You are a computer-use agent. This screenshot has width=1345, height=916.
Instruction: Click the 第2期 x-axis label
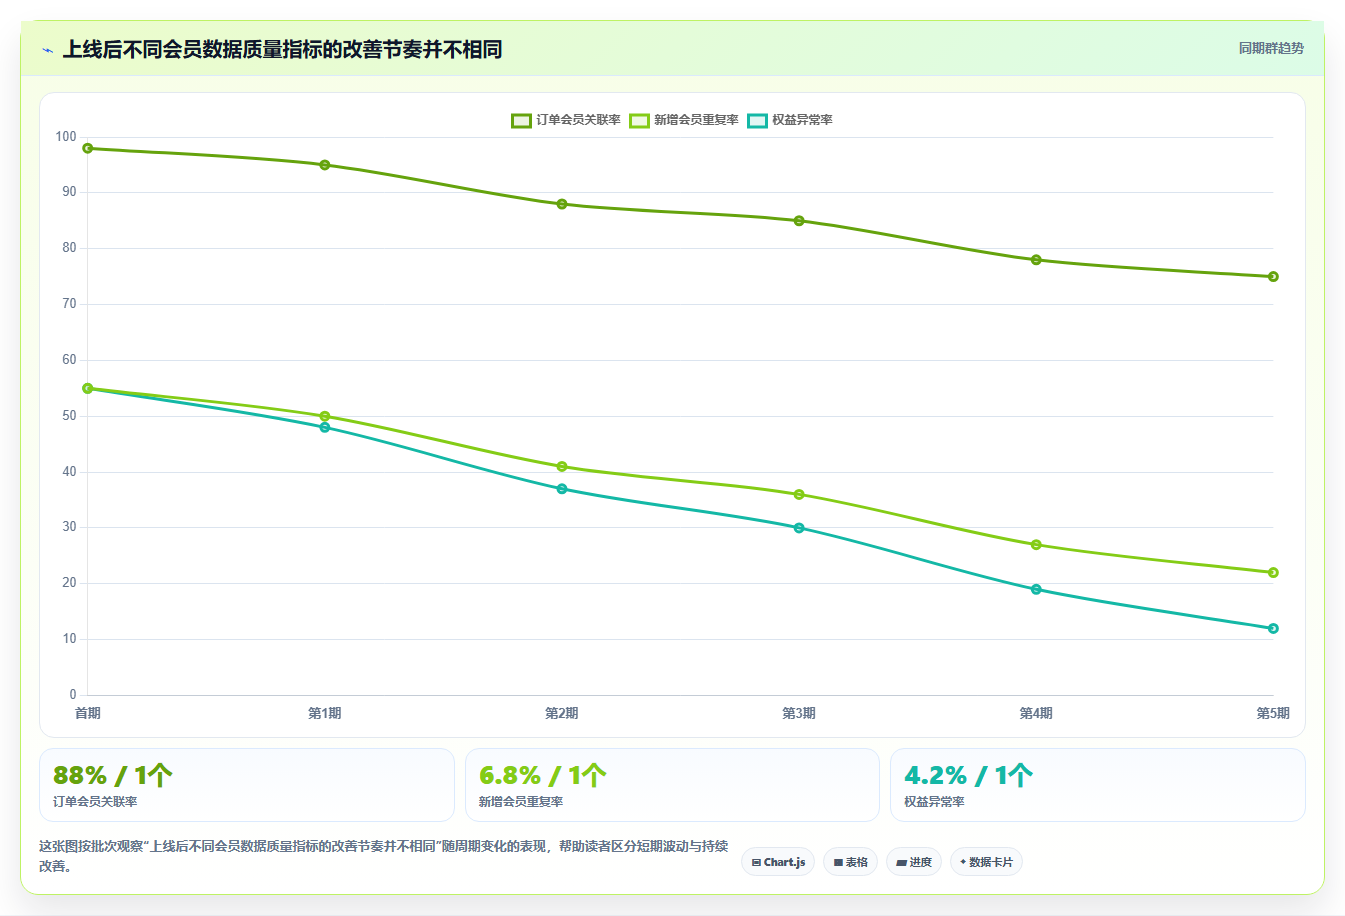562,713
